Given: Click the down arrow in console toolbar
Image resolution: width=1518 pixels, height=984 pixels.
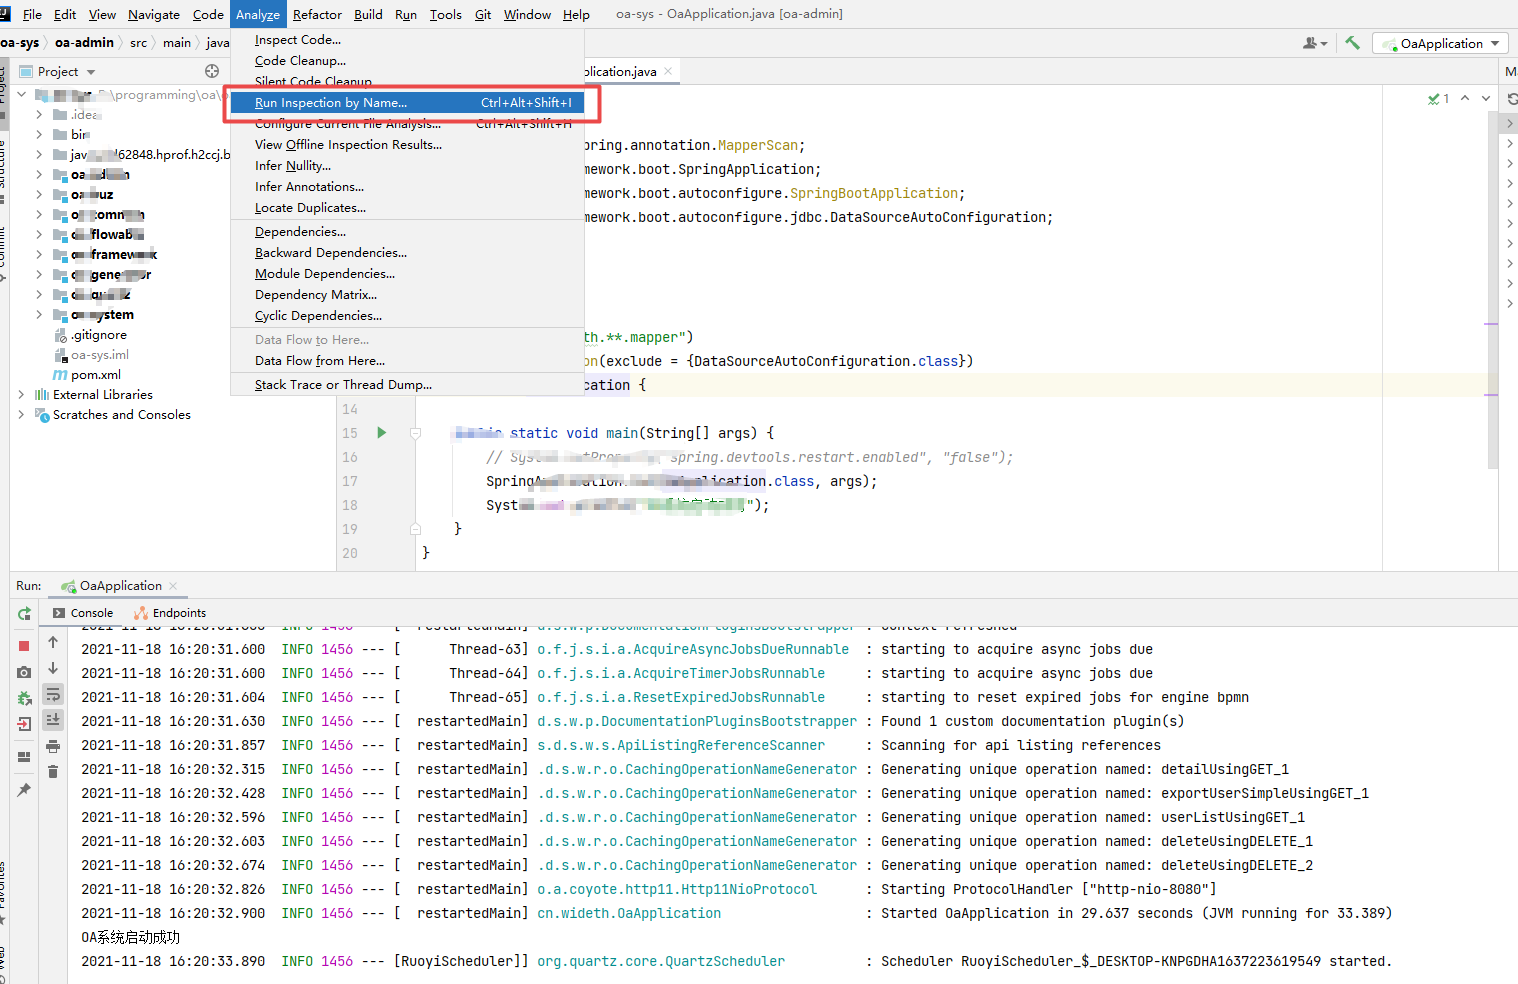Looking at the screenshot, I should tap(53, 668).
